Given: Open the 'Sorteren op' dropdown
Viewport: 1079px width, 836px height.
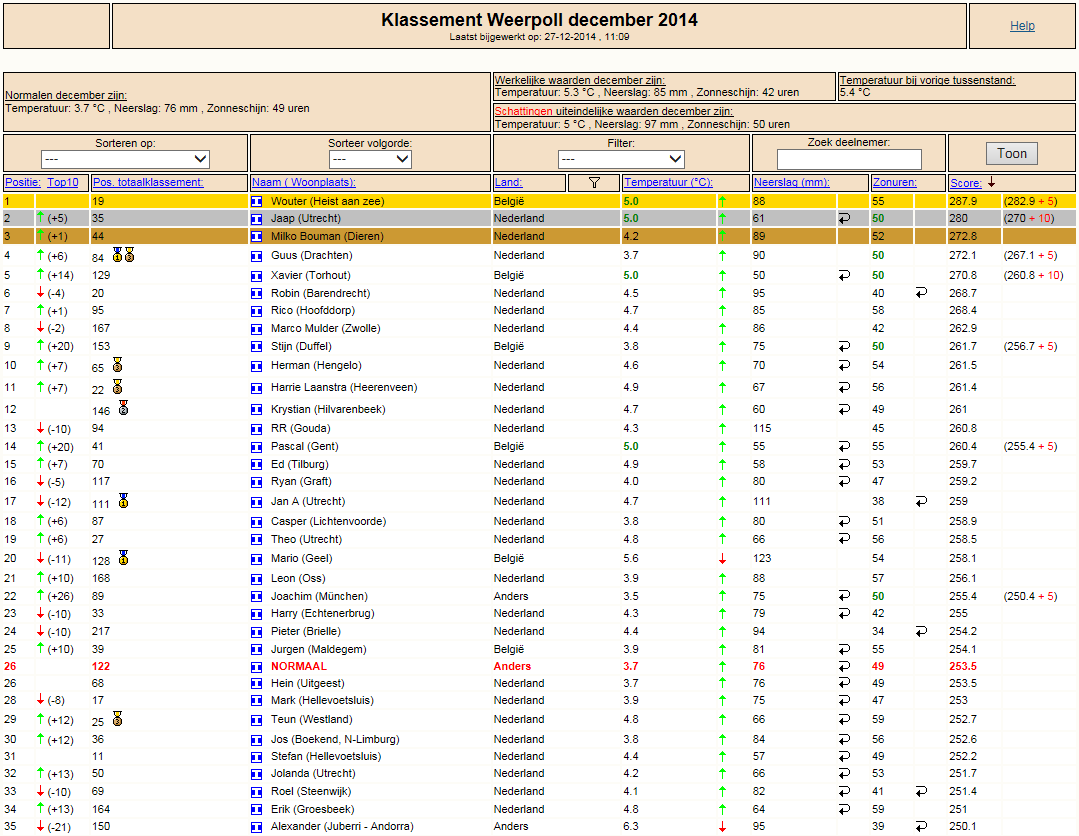Looking at the screenshot, I should tap(125, 159).
